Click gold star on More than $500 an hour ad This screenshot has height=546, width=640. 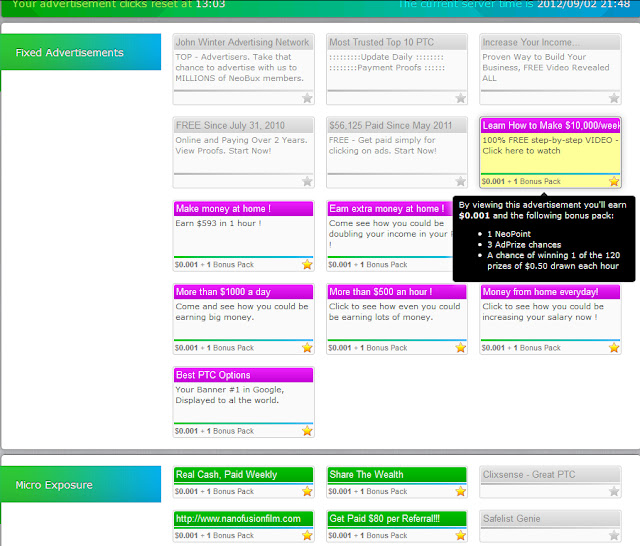coord(460,348)
